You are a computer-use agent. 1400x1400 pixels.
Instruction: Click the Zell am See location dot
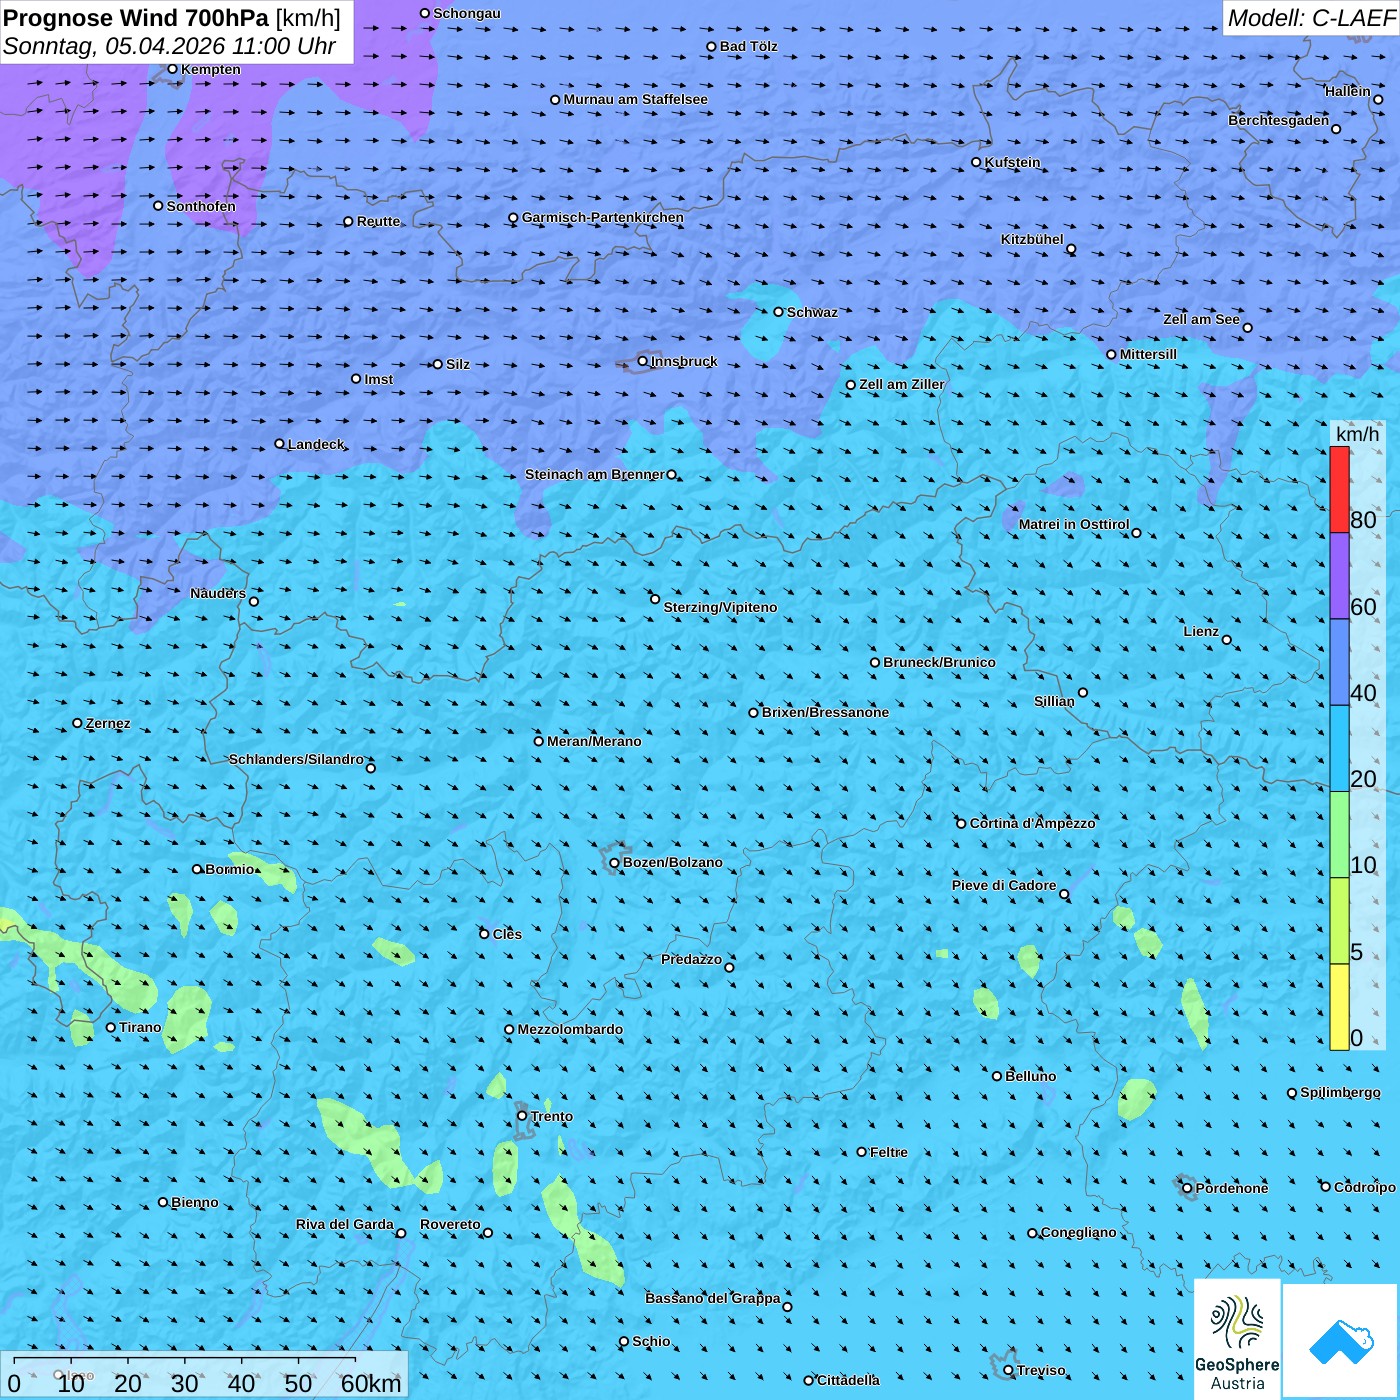(1247, 328)
